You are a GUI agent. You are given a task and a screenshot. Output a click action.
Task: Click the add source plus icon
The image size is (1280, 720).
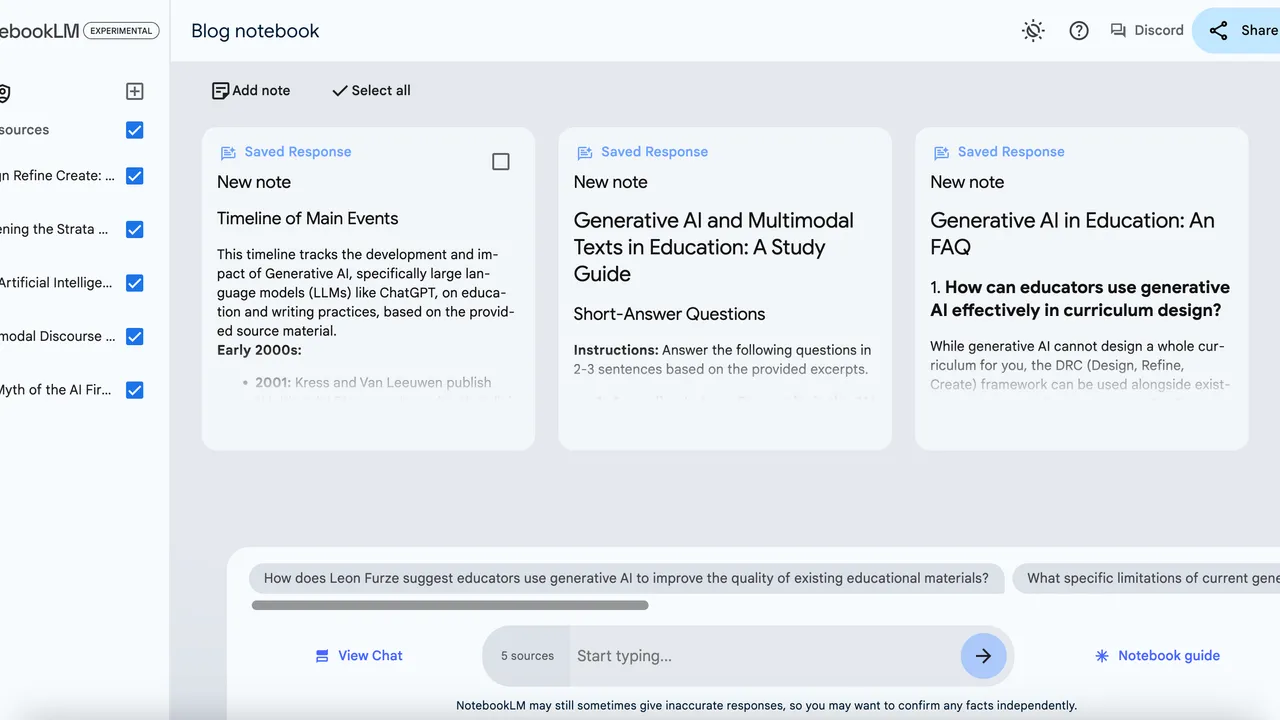[x=135, y=91]
